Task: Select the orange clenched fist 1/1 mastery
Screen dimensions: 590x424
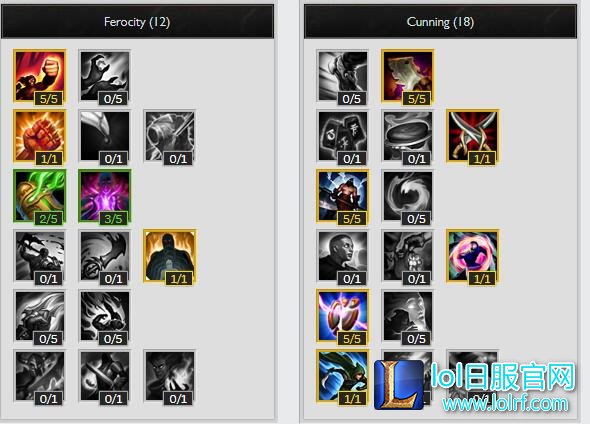Action: 40,137
